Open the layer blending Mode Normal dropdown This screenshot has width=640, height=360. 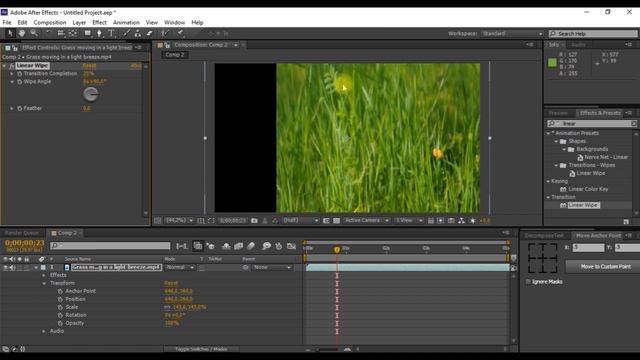click(x=180, y=267)
